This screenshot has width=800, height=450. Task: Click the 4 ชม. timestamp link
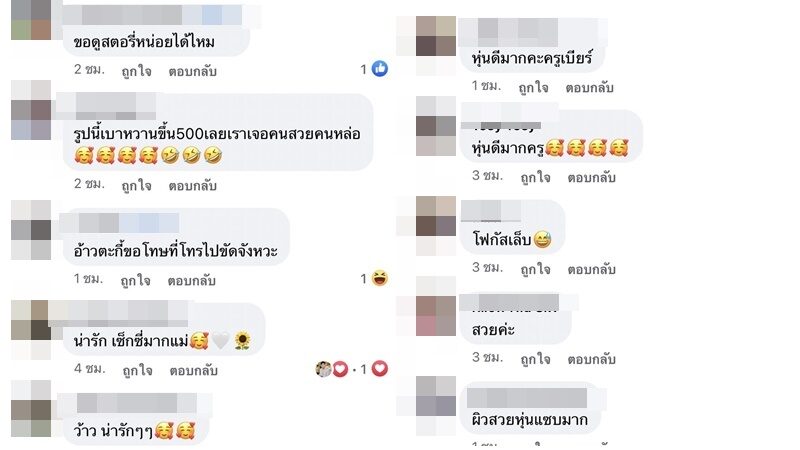[89, 368]
